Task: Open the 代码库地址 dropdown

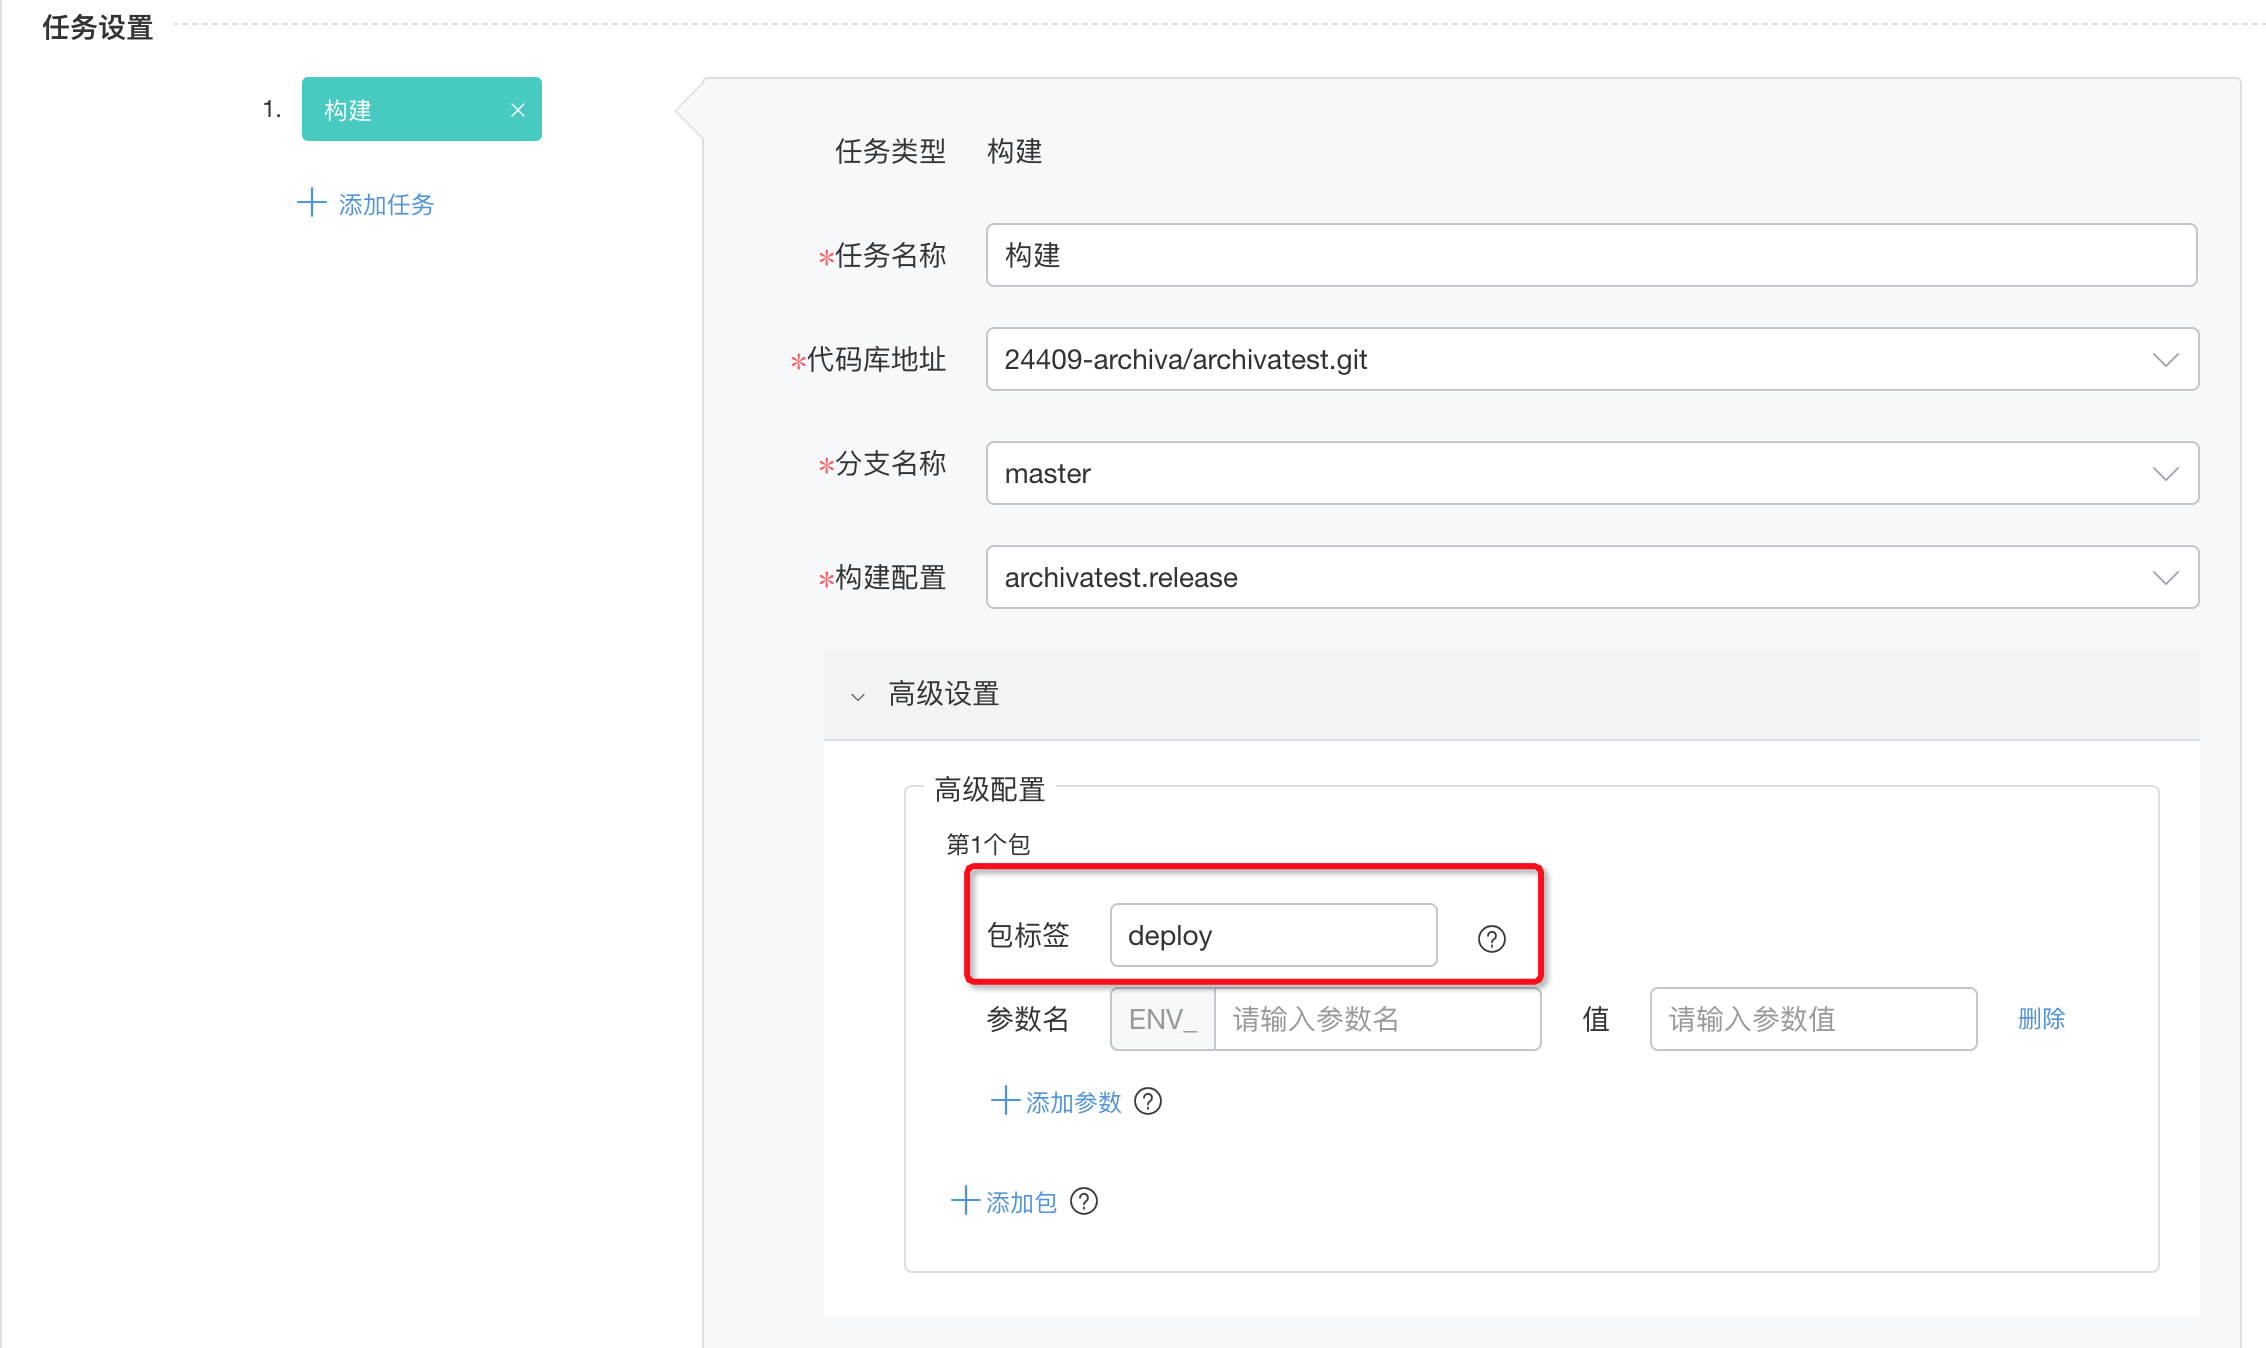Action: tap(1592, 359)
